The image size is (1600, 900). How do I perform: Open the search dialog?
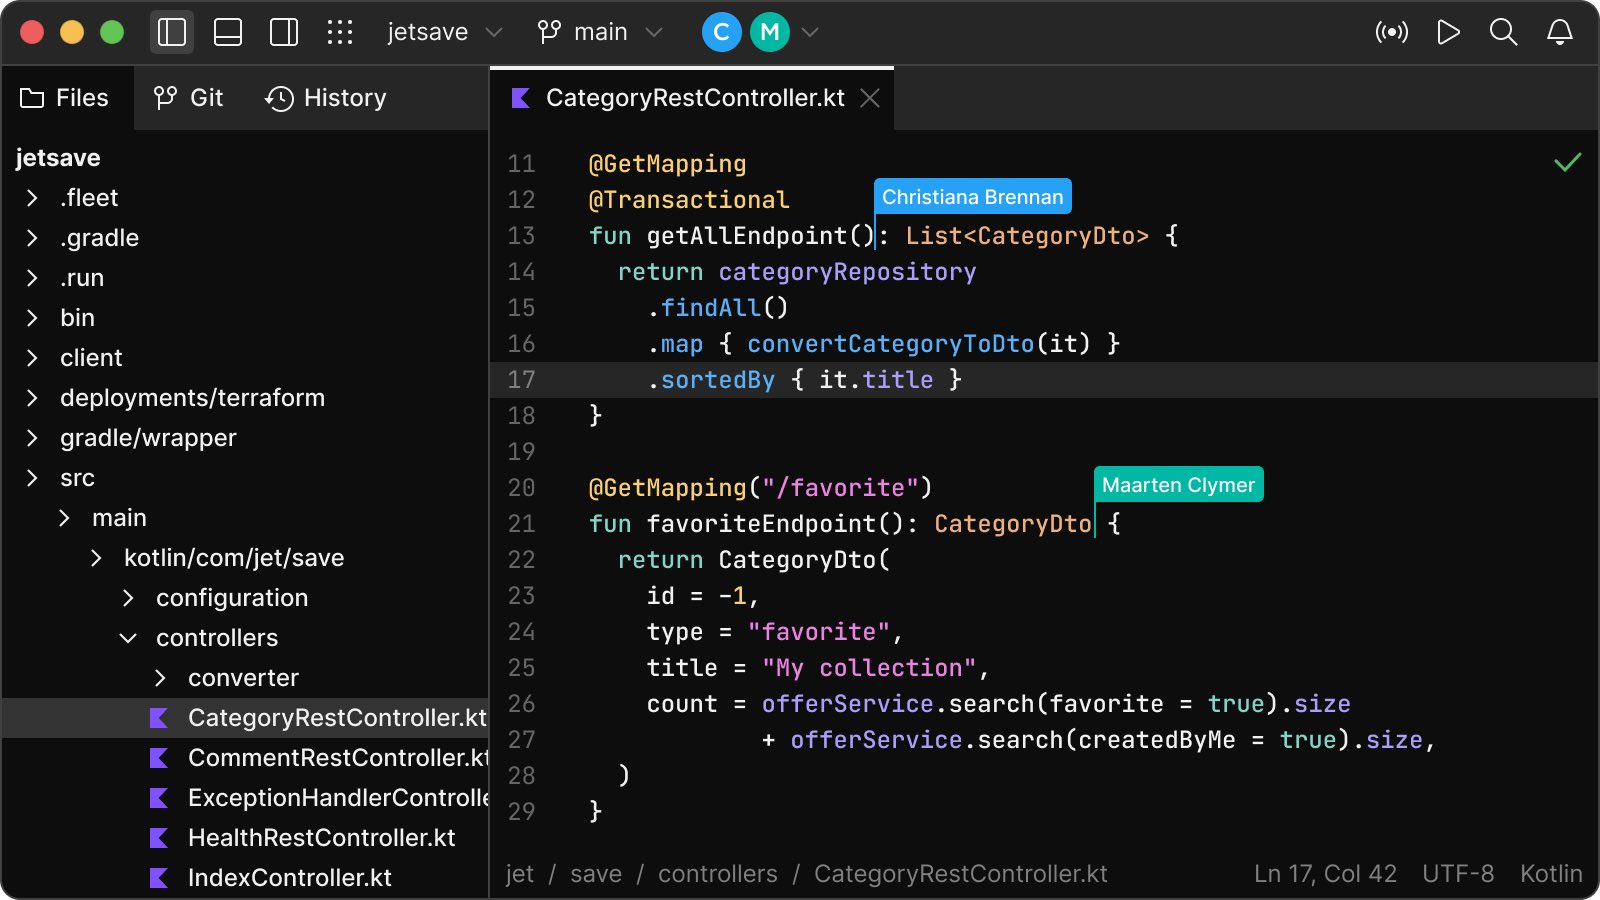pos(1504,31)
